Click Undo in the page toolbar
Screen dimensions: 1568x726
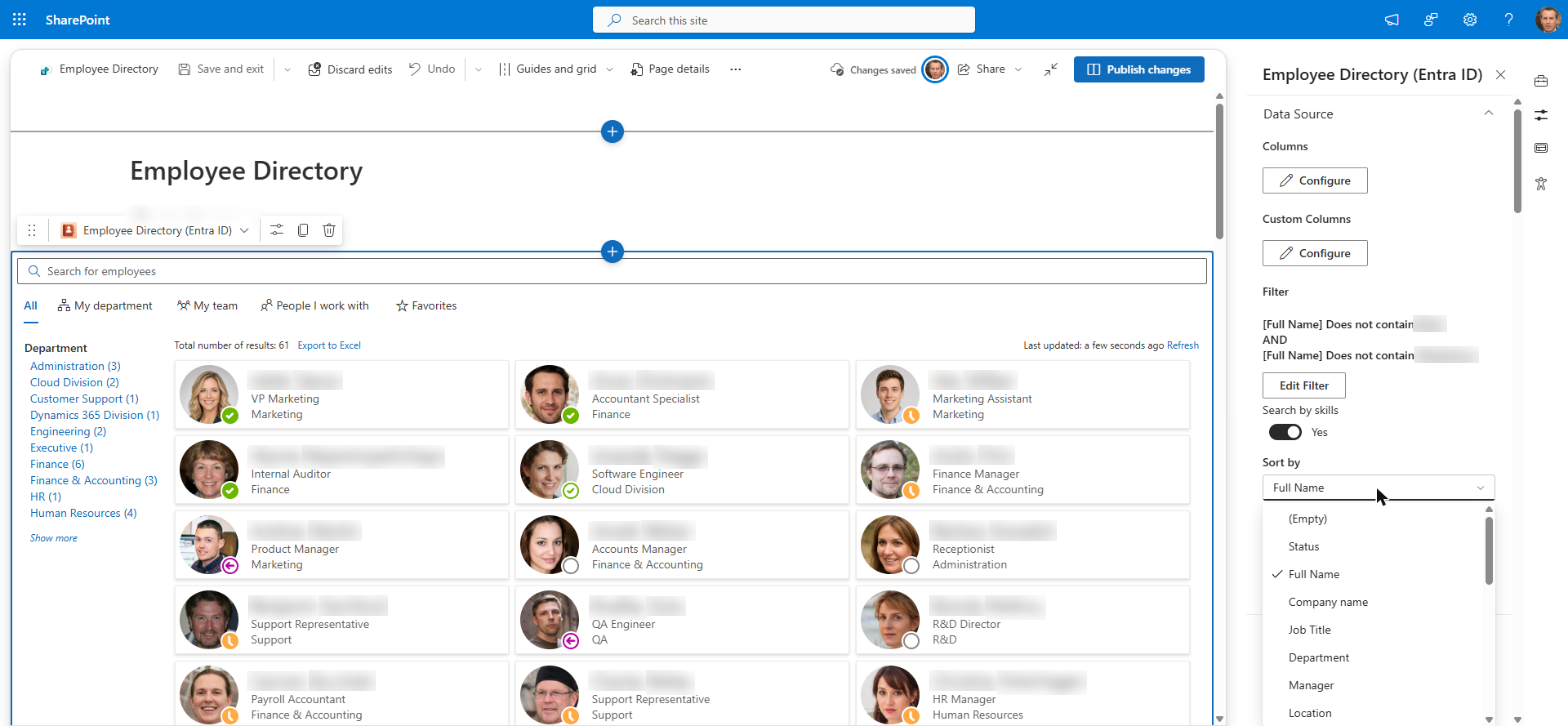coord(432,69)
